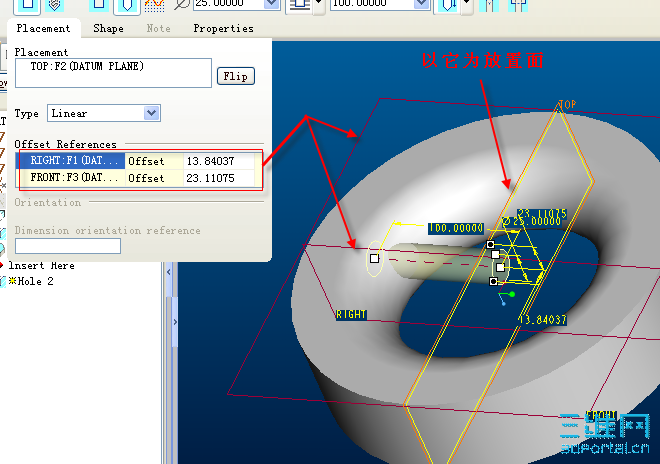Switch to the Placement tab

click(x=43, y=29)
